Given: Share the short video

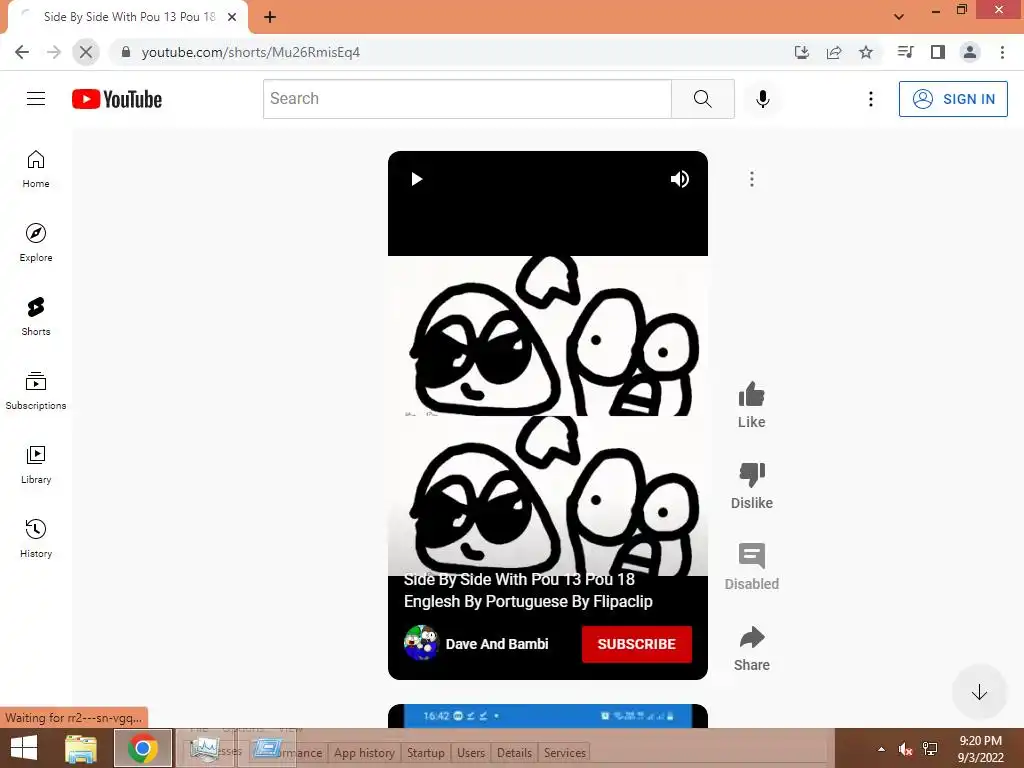Looking at the screenshot, I should [752, 648].
